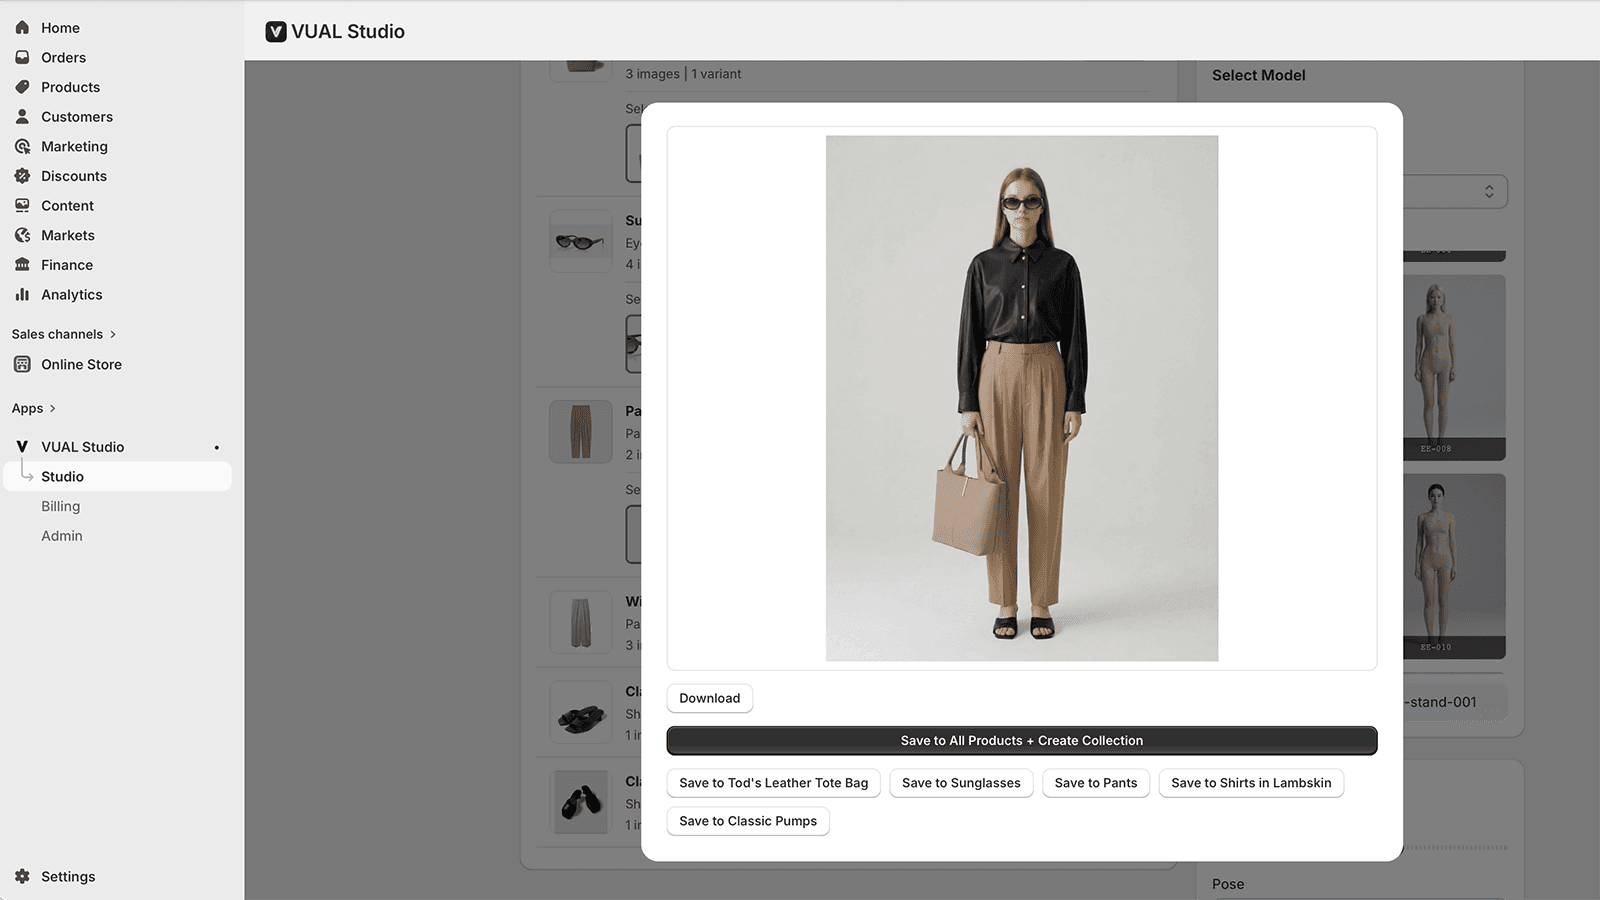Click the Online Store icon
The width and height of the screenshot is (1600, 900).
click(x=22, y=365)
